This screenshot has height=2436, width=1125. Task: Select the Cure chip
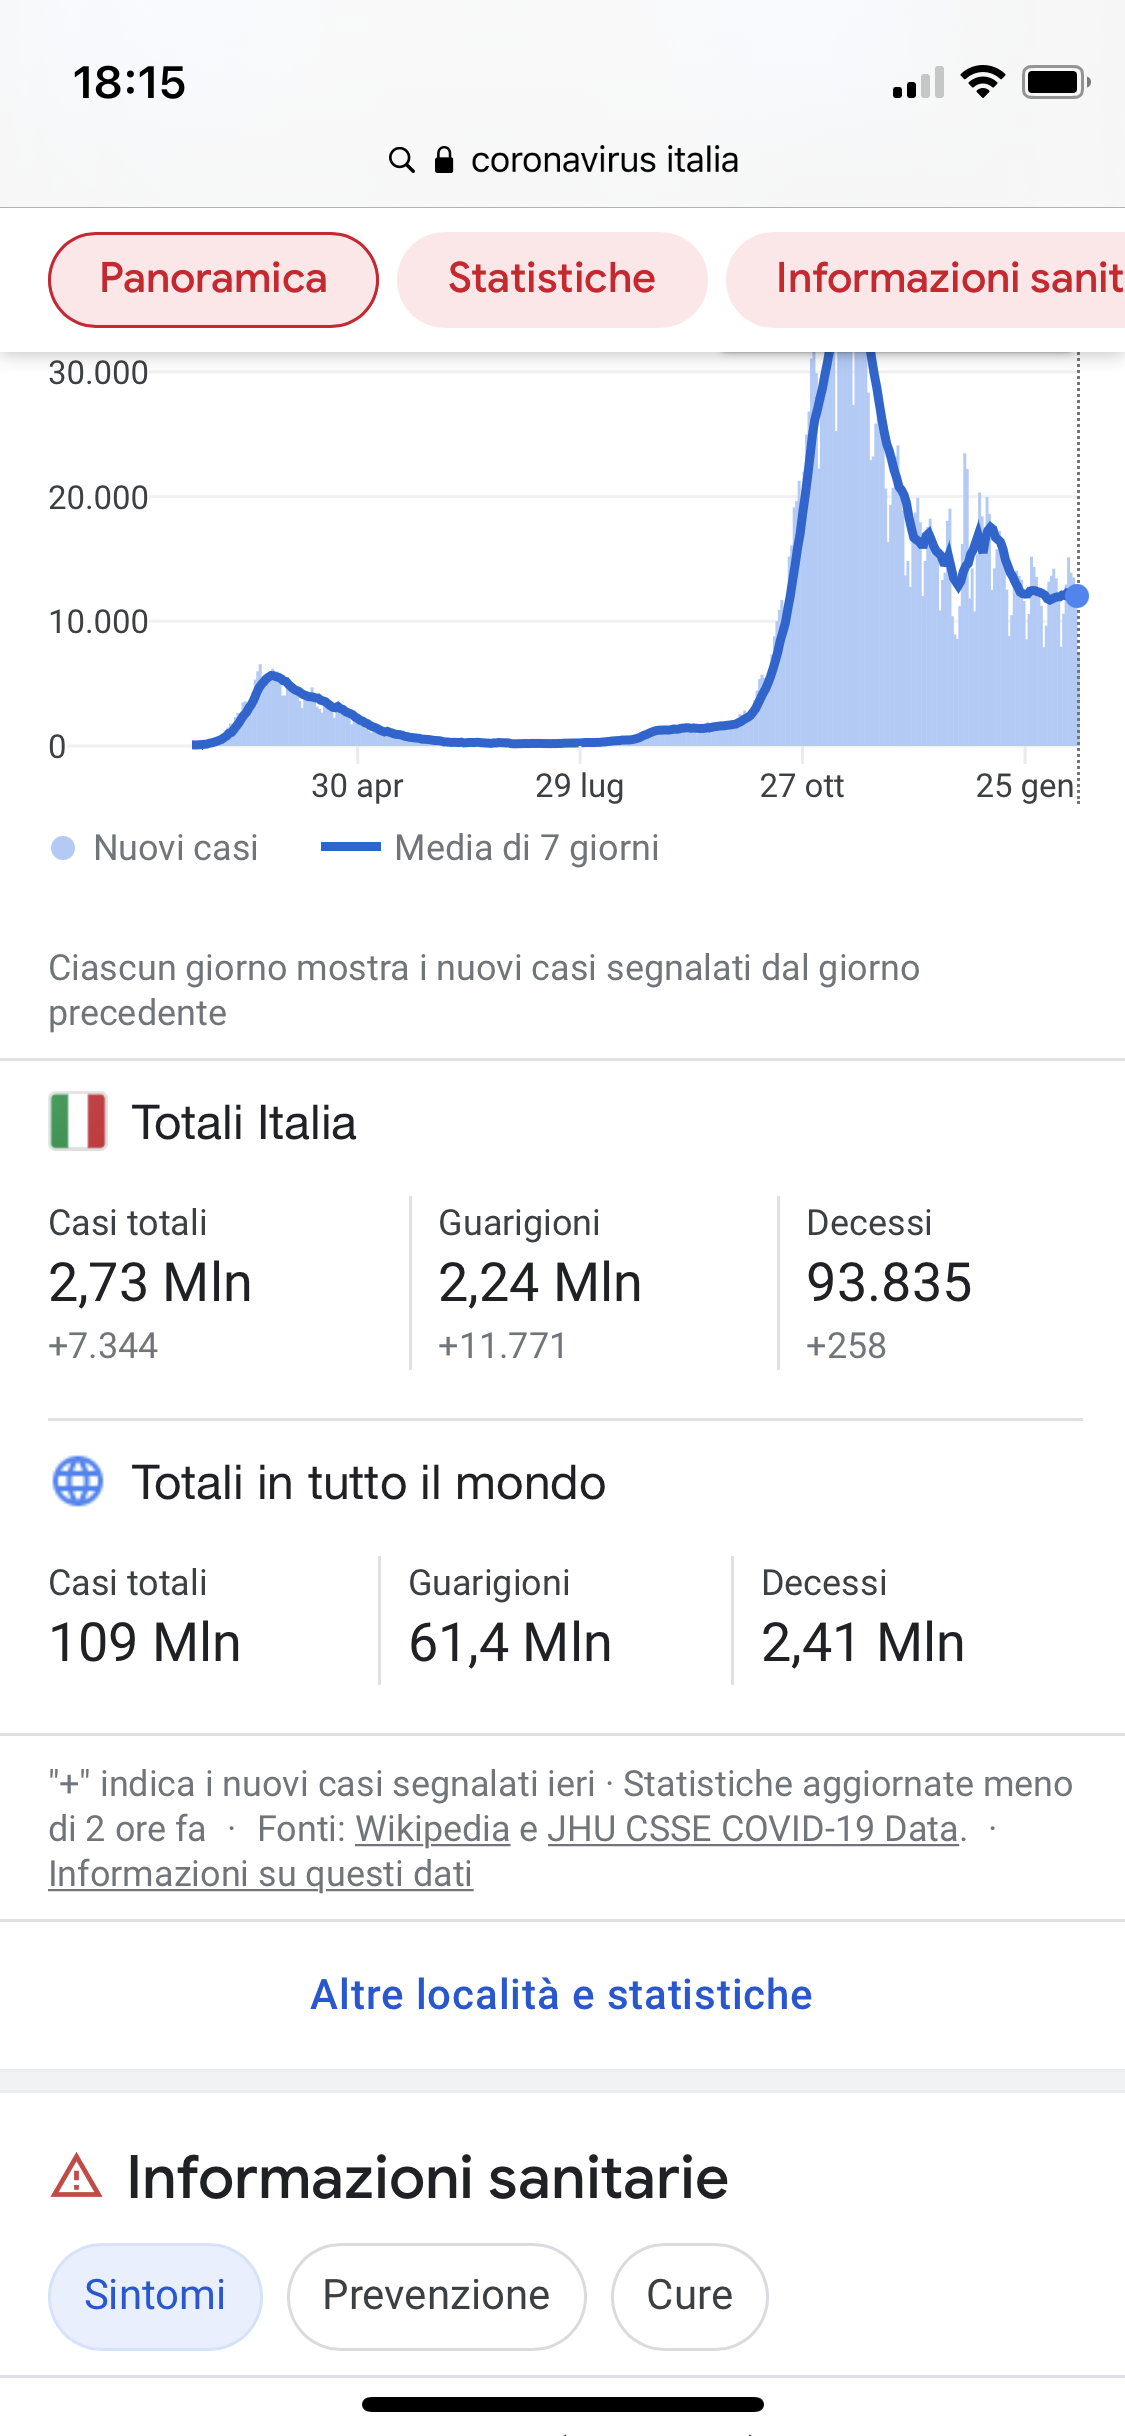click(x=690, y=2296)
